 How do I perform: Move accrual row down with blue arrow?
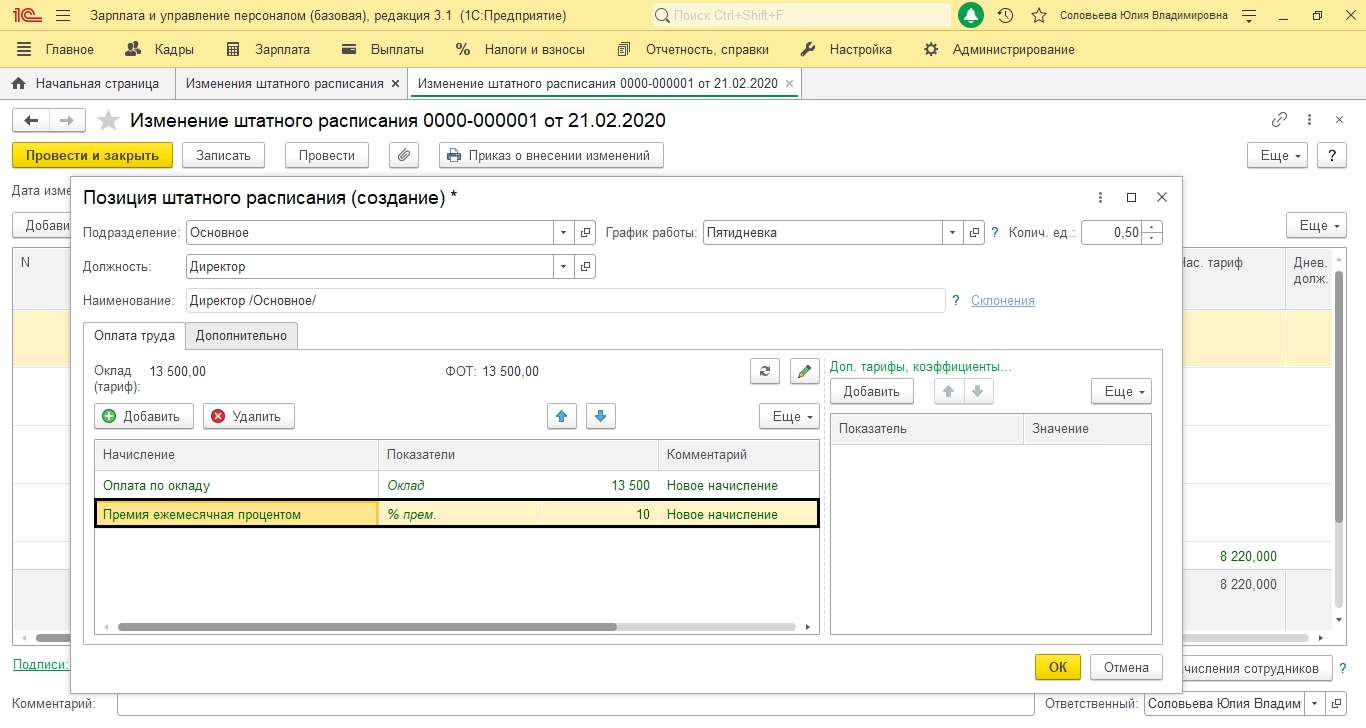click(x=600, y=416)
